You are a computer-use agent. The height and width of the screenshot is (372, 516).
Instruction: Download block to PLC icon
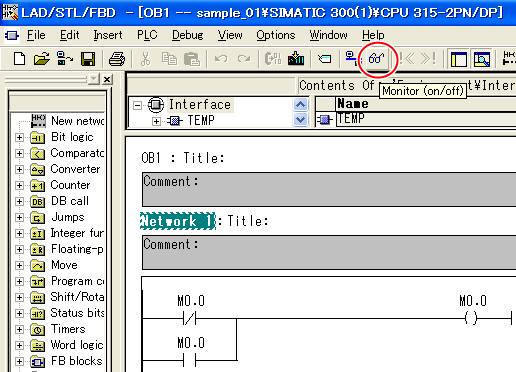coord(296,59)
